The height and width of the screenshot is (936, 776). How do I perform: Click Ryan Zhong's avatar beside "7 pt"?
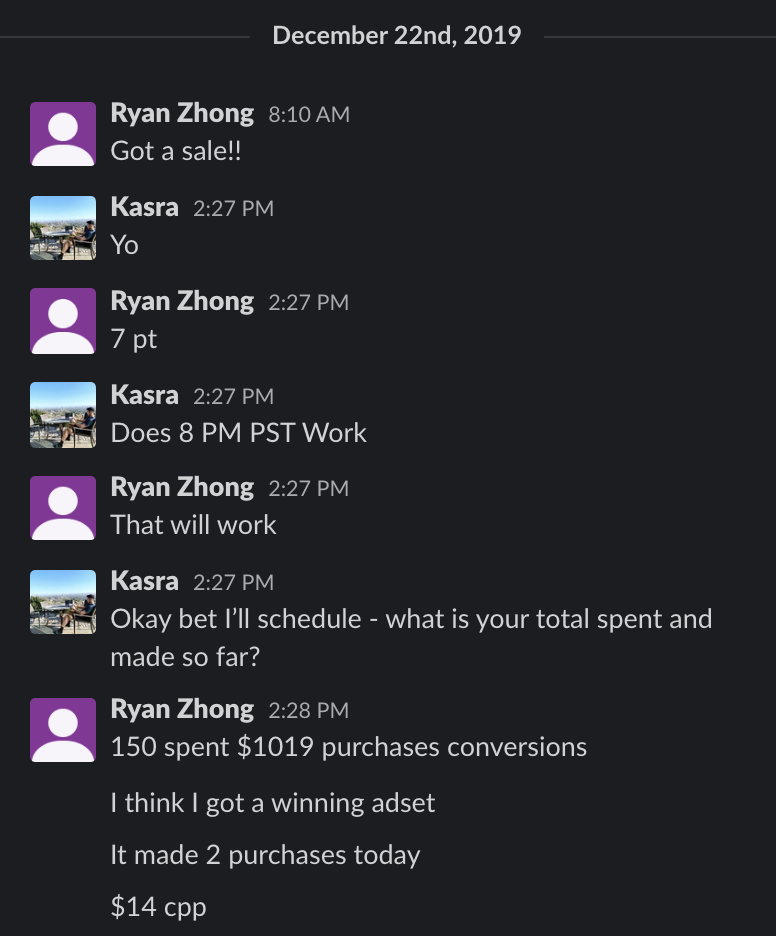click(63, 322)
